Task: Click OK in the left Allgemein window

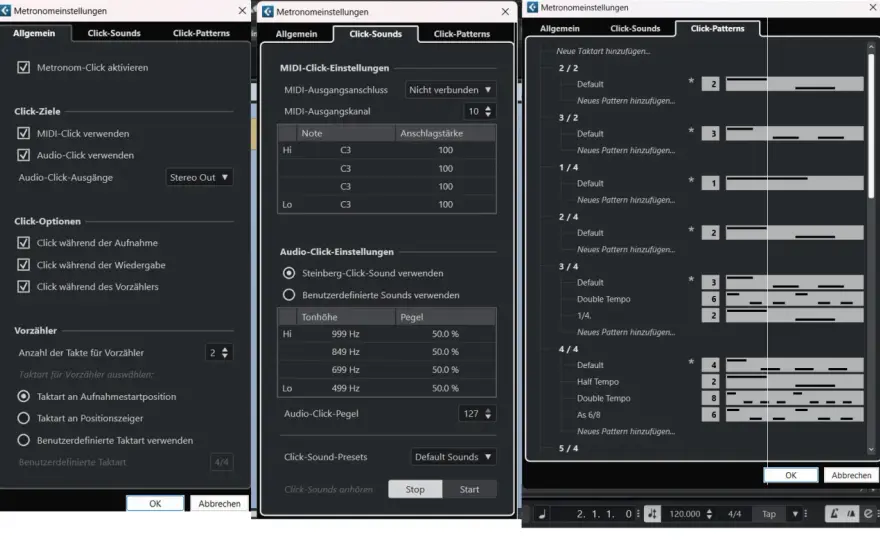Action: [155, 504]
